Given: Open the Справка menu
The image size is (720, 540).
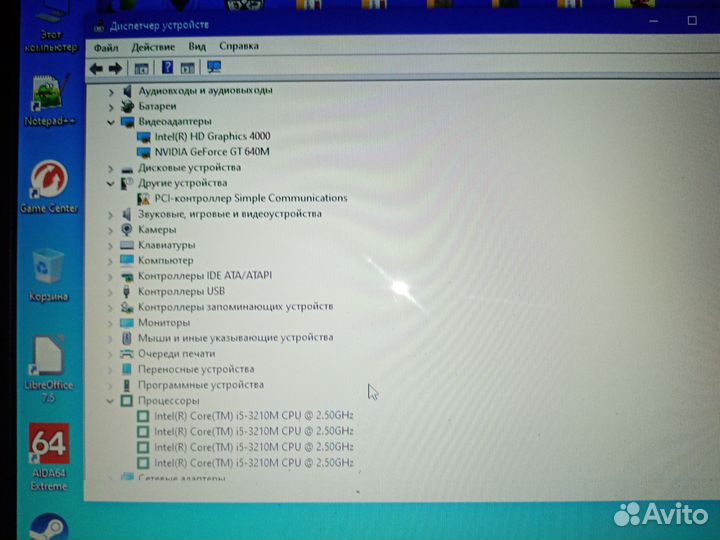Looking at the screenshot, I should point(239,46).
